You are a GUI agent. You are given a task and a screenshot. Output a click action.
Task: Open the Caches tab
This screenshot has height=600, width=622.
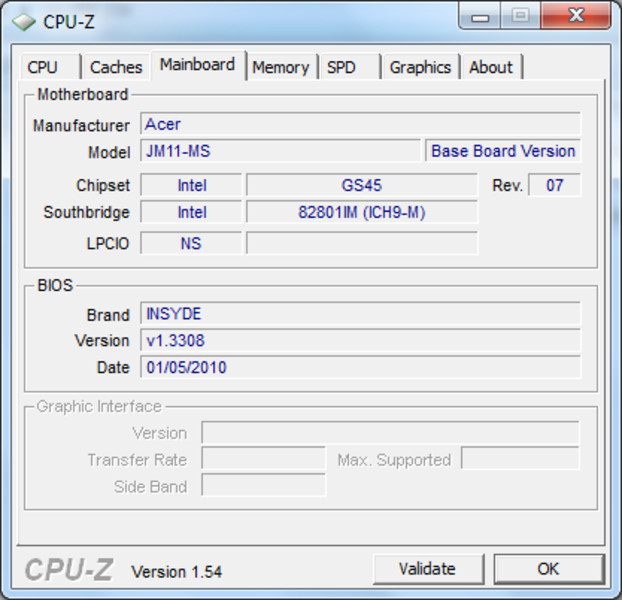coord(116,67)
